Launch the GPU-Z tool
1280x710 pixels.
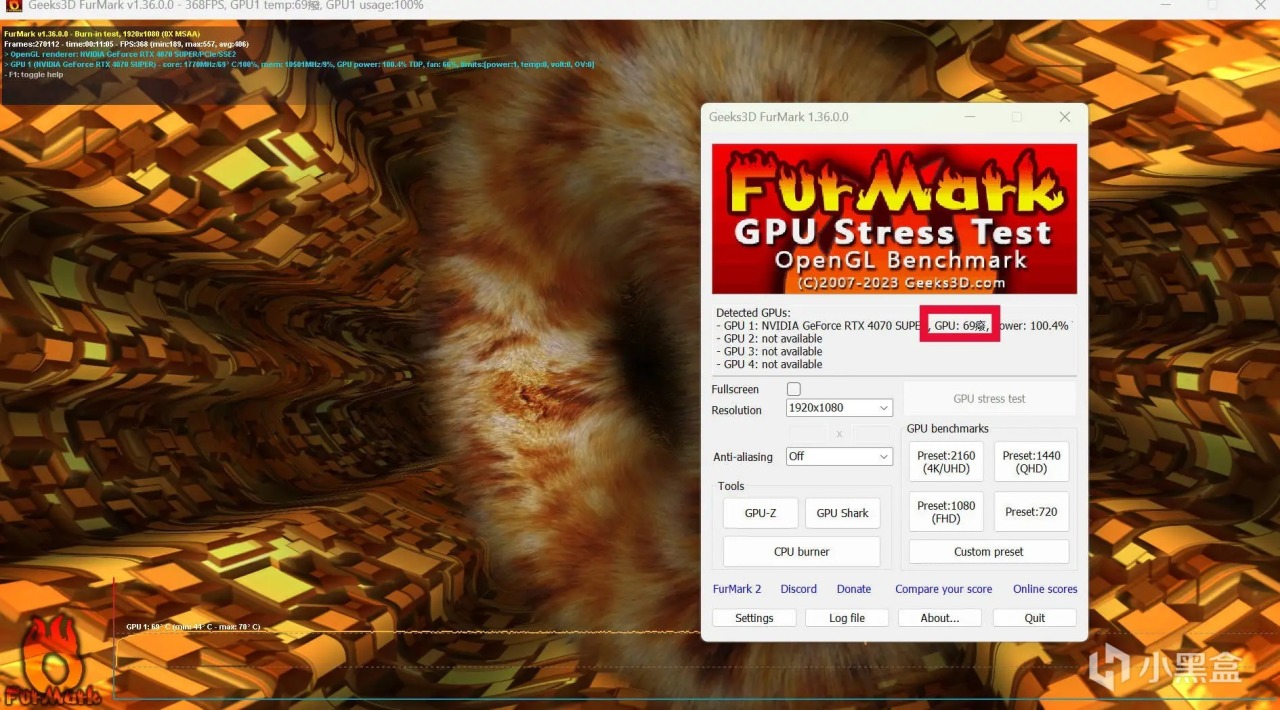[760, 513]
